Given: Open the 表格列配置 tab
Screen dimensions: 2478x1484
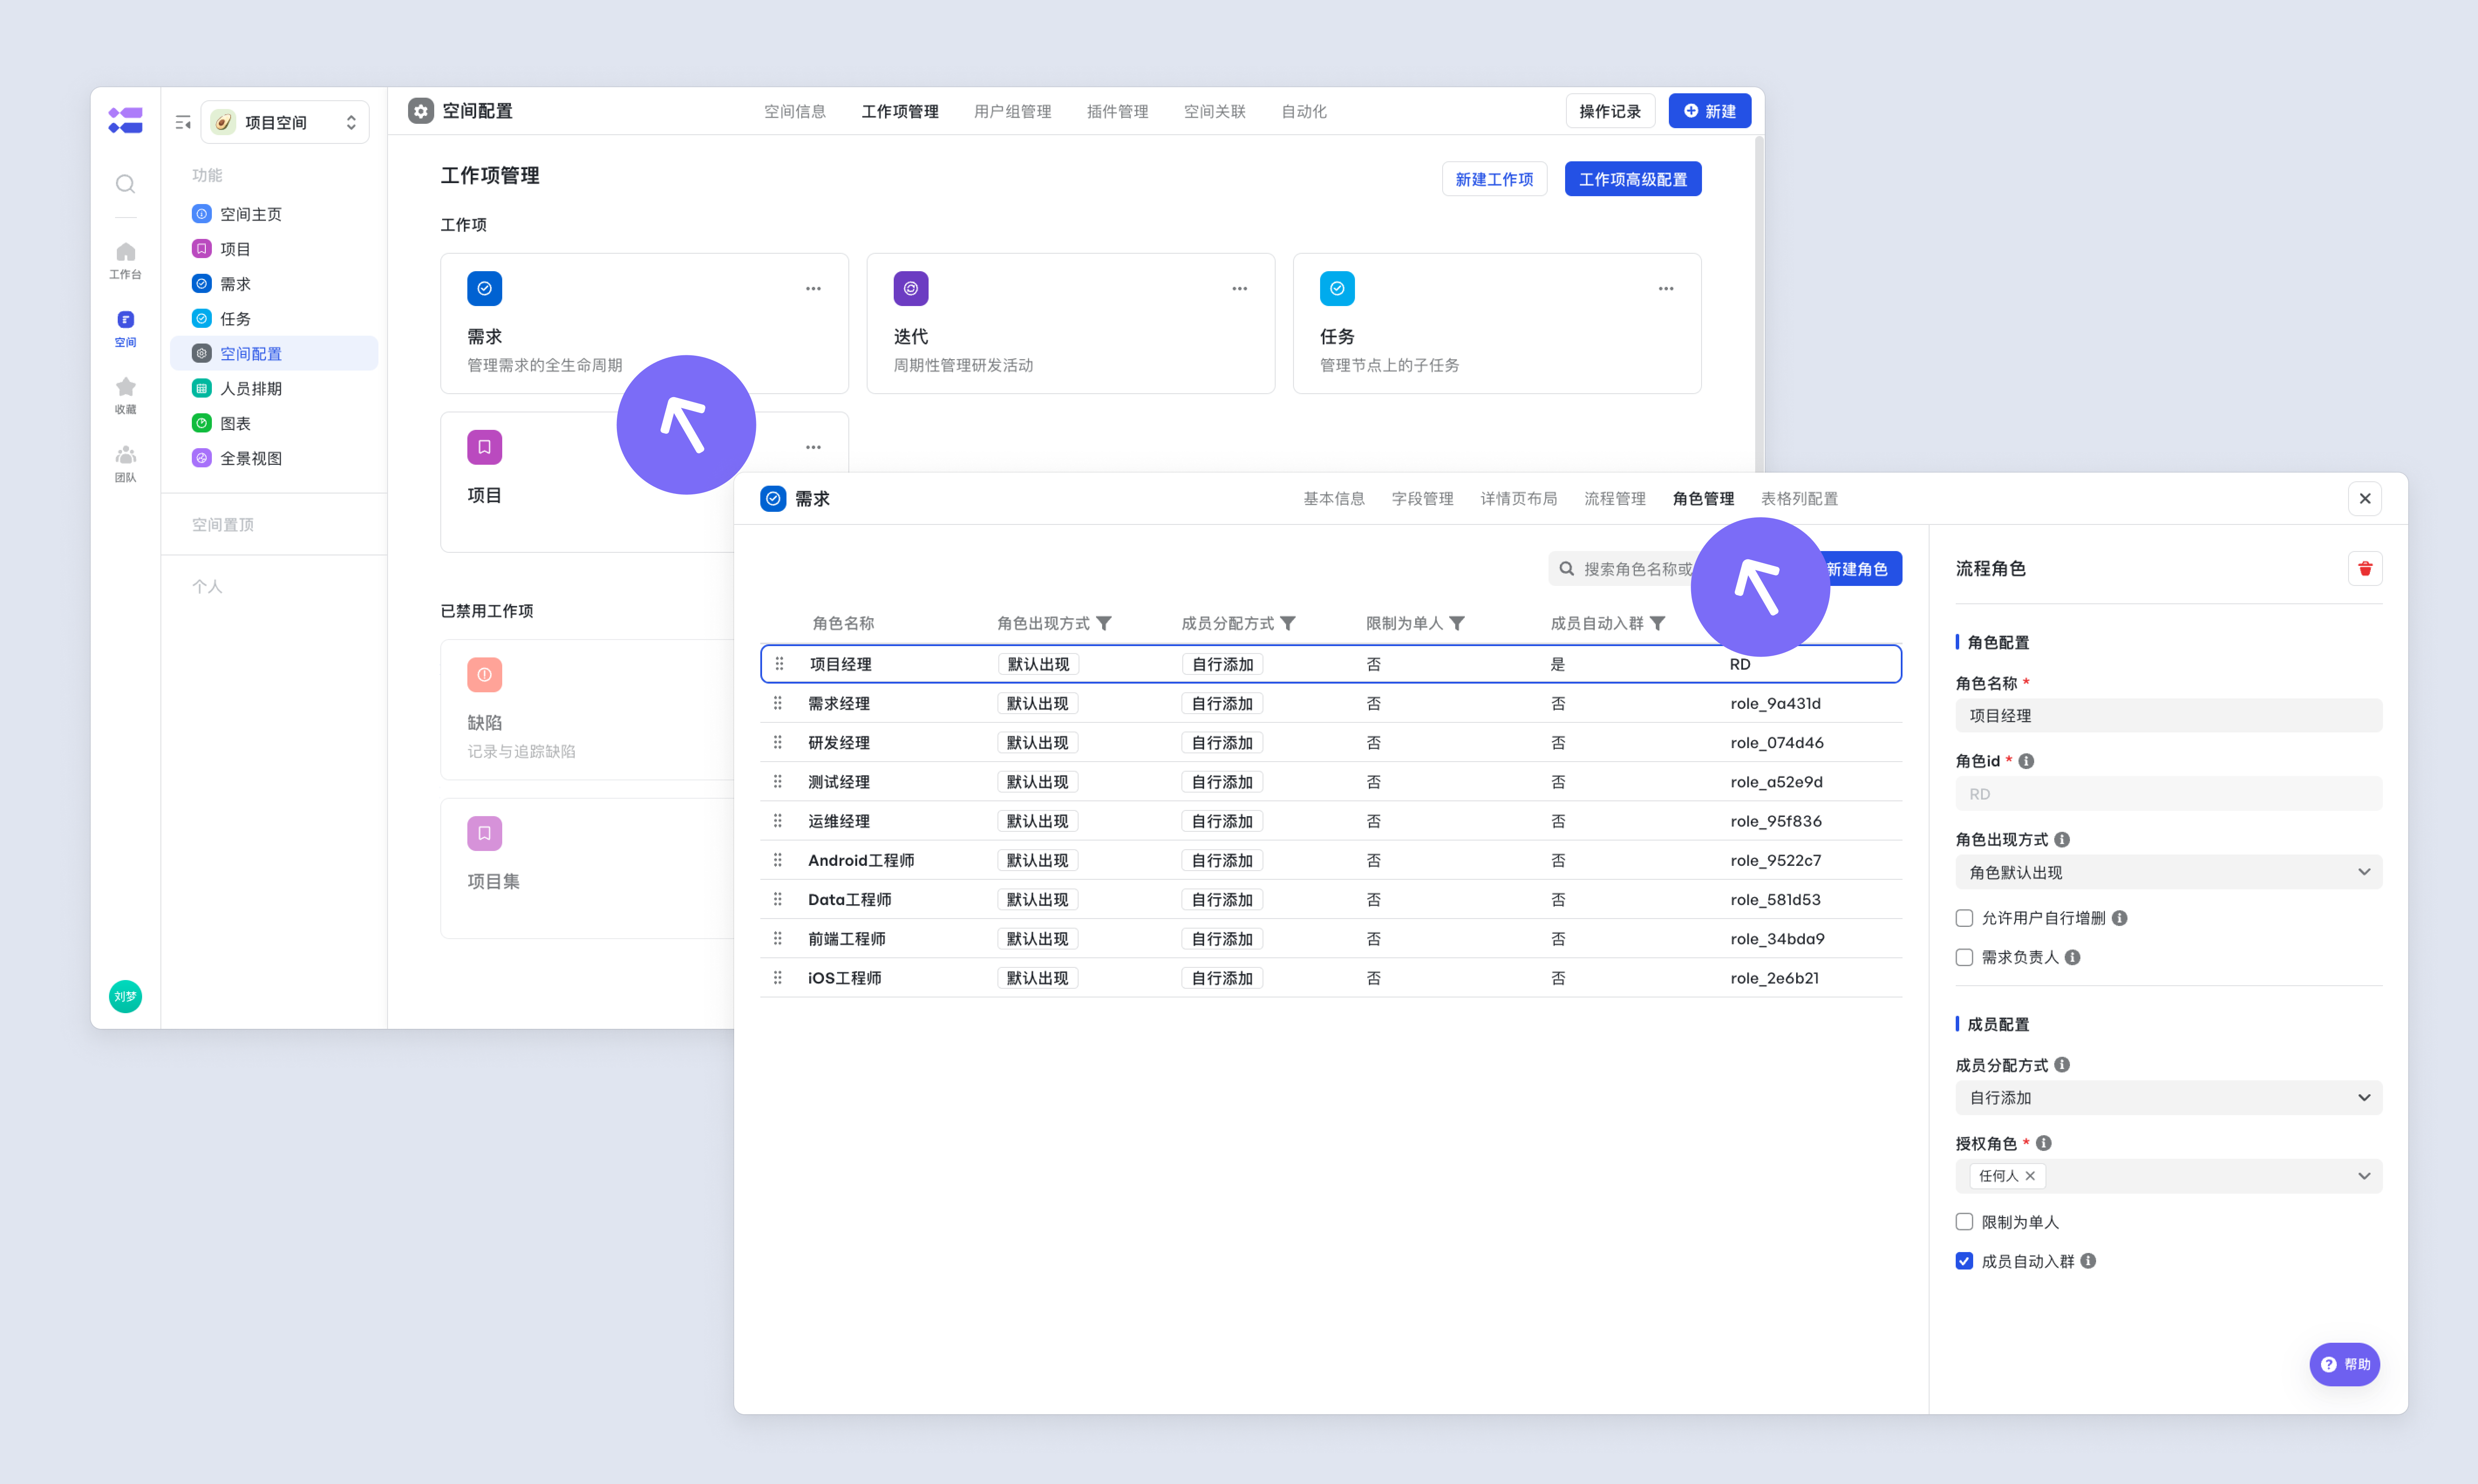Looking at the screenshot, I should [x=1799, y=499].
